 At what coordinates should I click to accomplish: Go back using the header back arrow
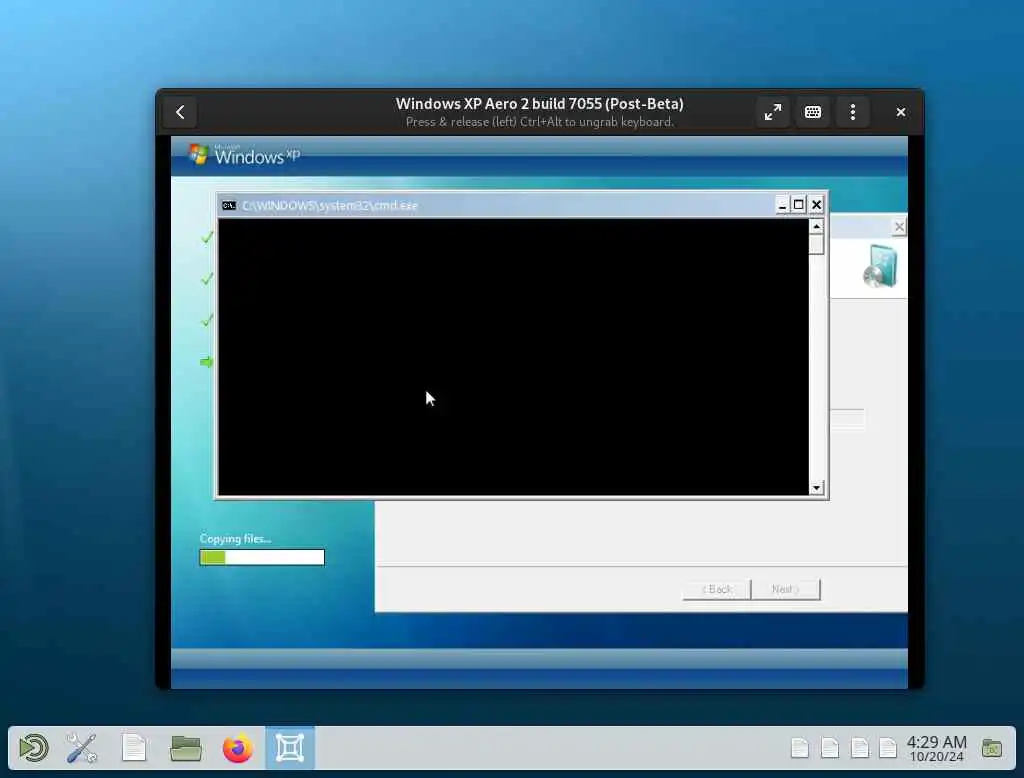point(180,112)
